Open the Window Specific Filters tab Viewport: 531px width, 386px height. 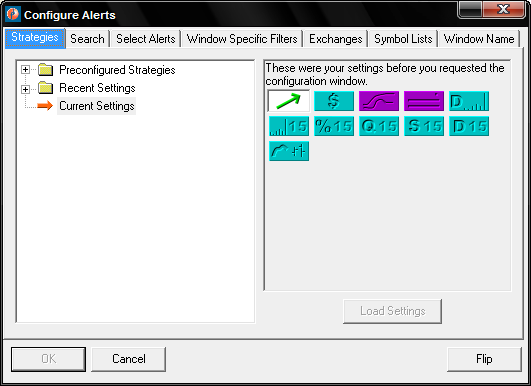[242, 39]
